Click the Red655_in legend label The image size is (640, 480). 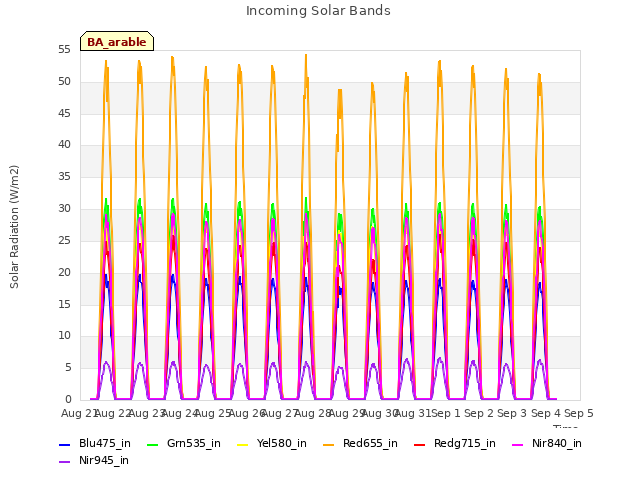pyautogui.click(x=370, y=443)
